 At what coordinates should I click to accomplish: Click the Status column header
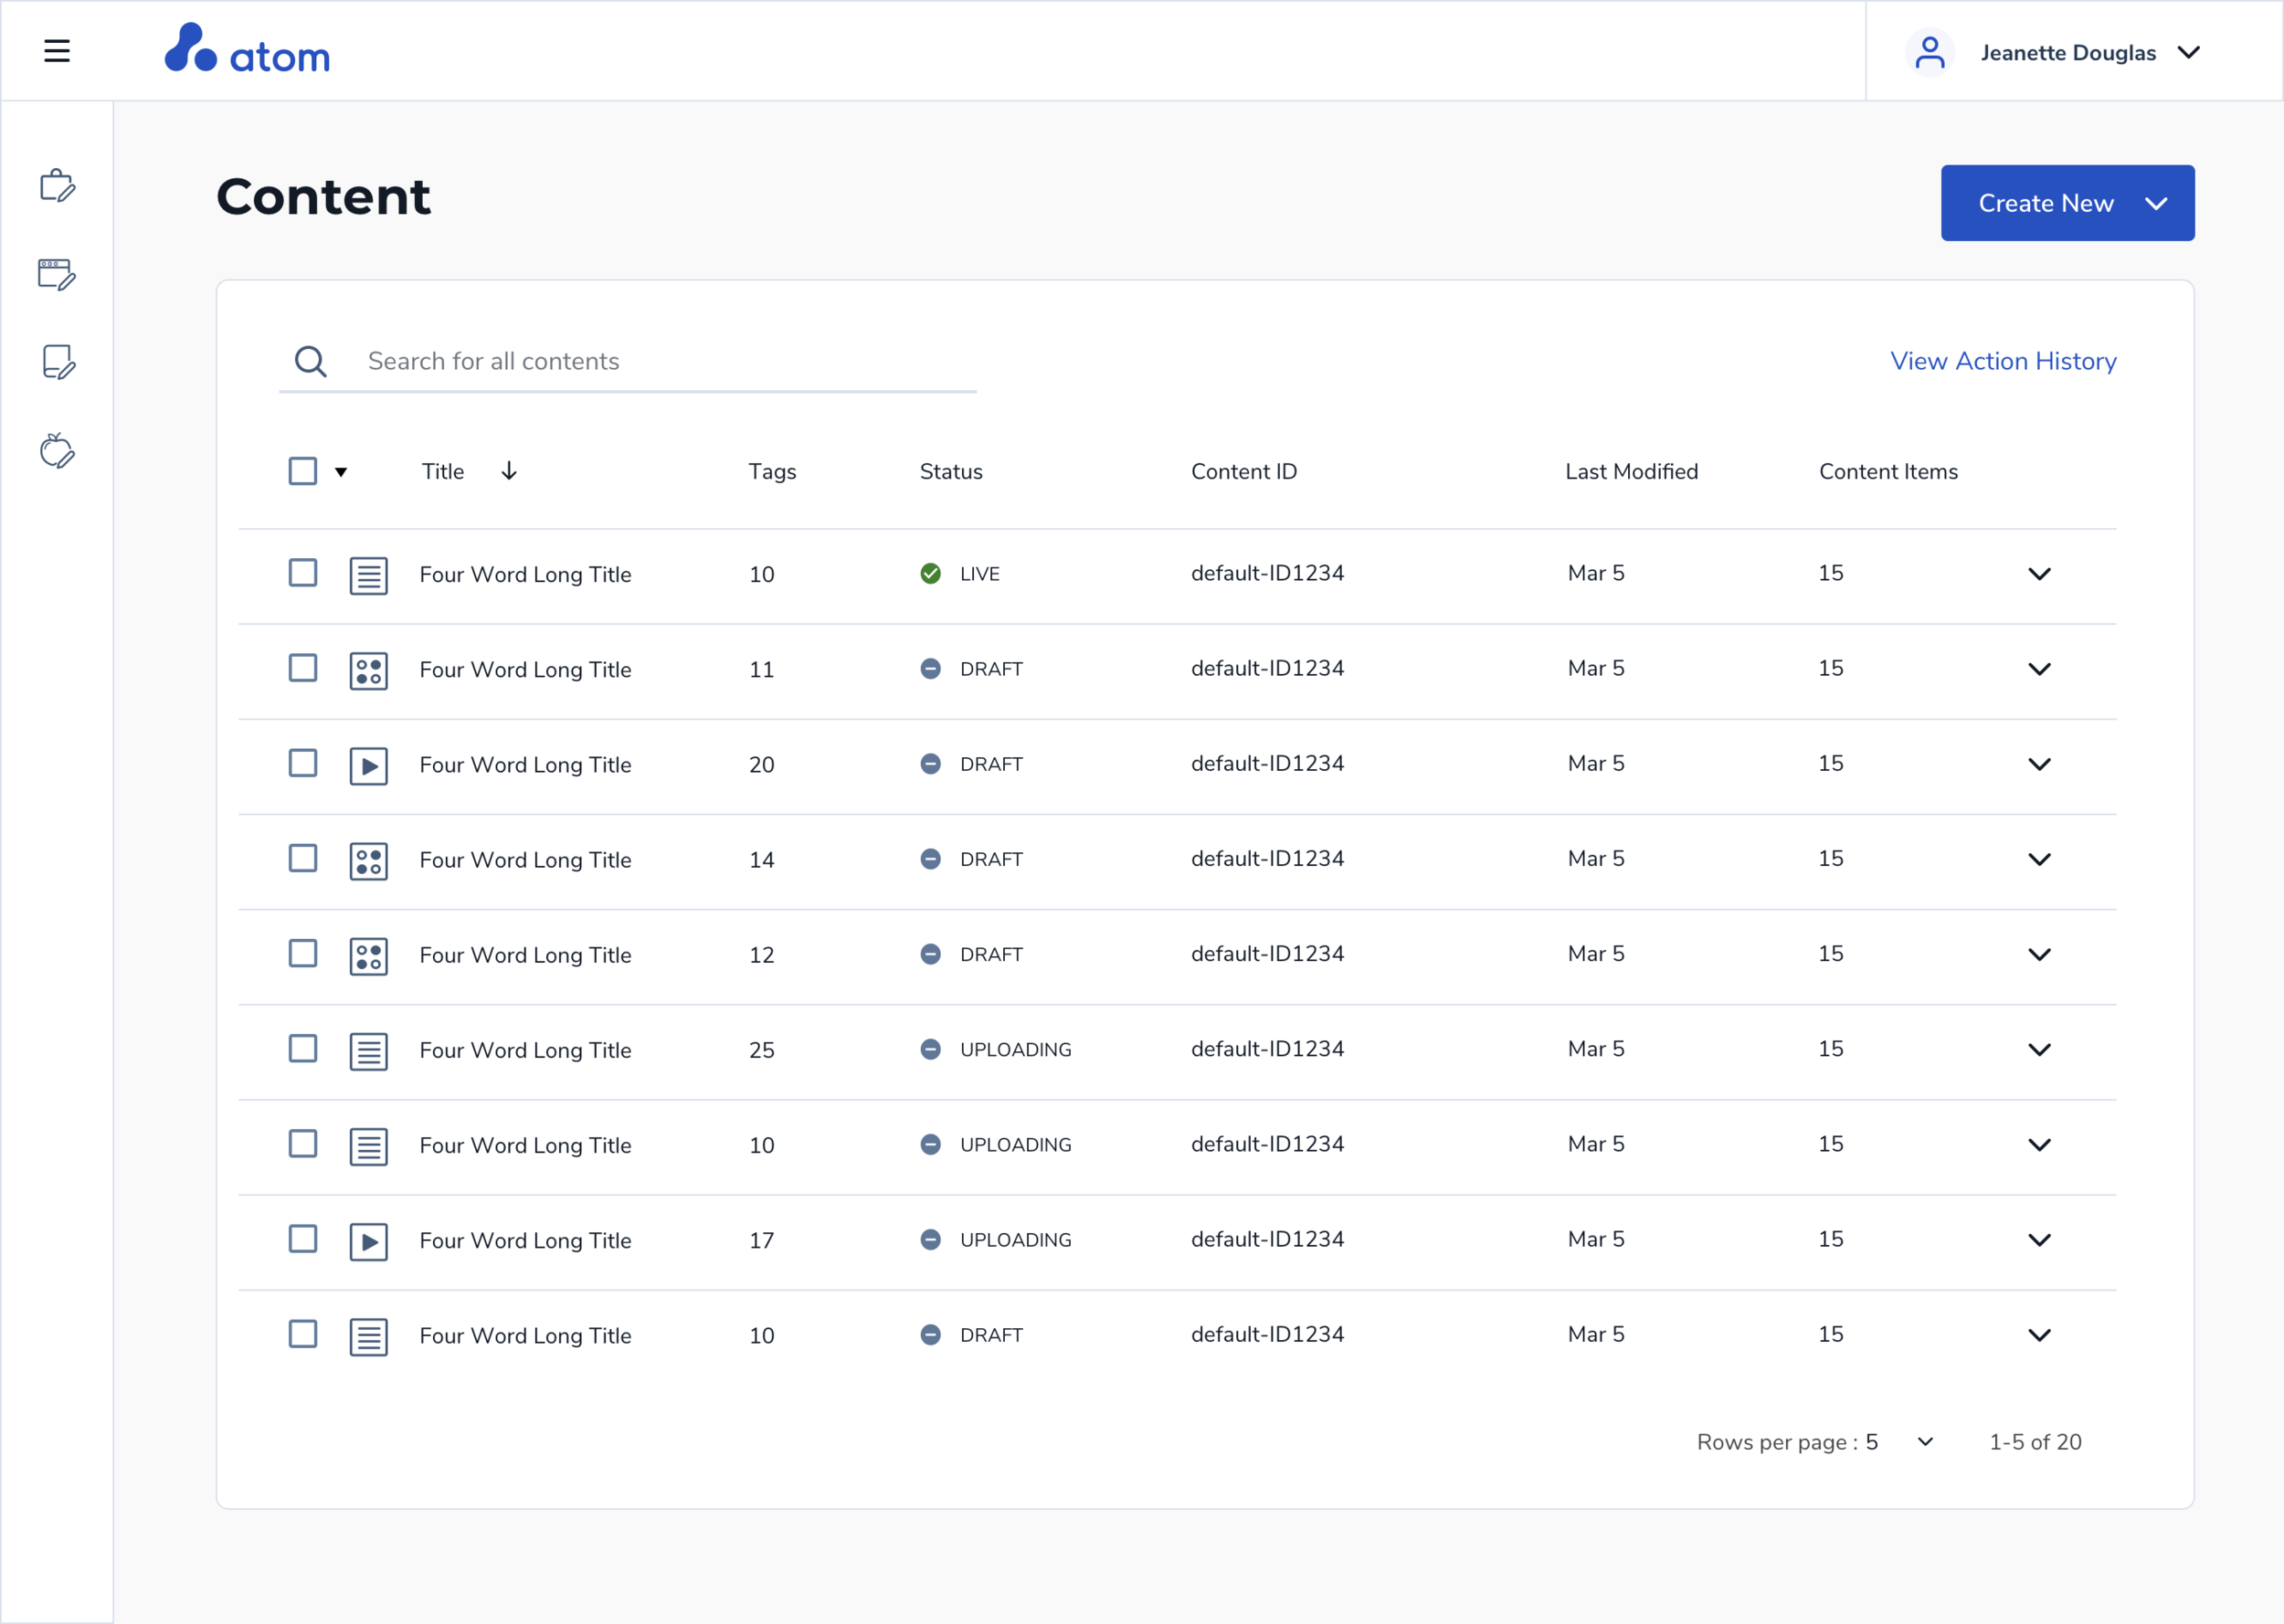951,471
